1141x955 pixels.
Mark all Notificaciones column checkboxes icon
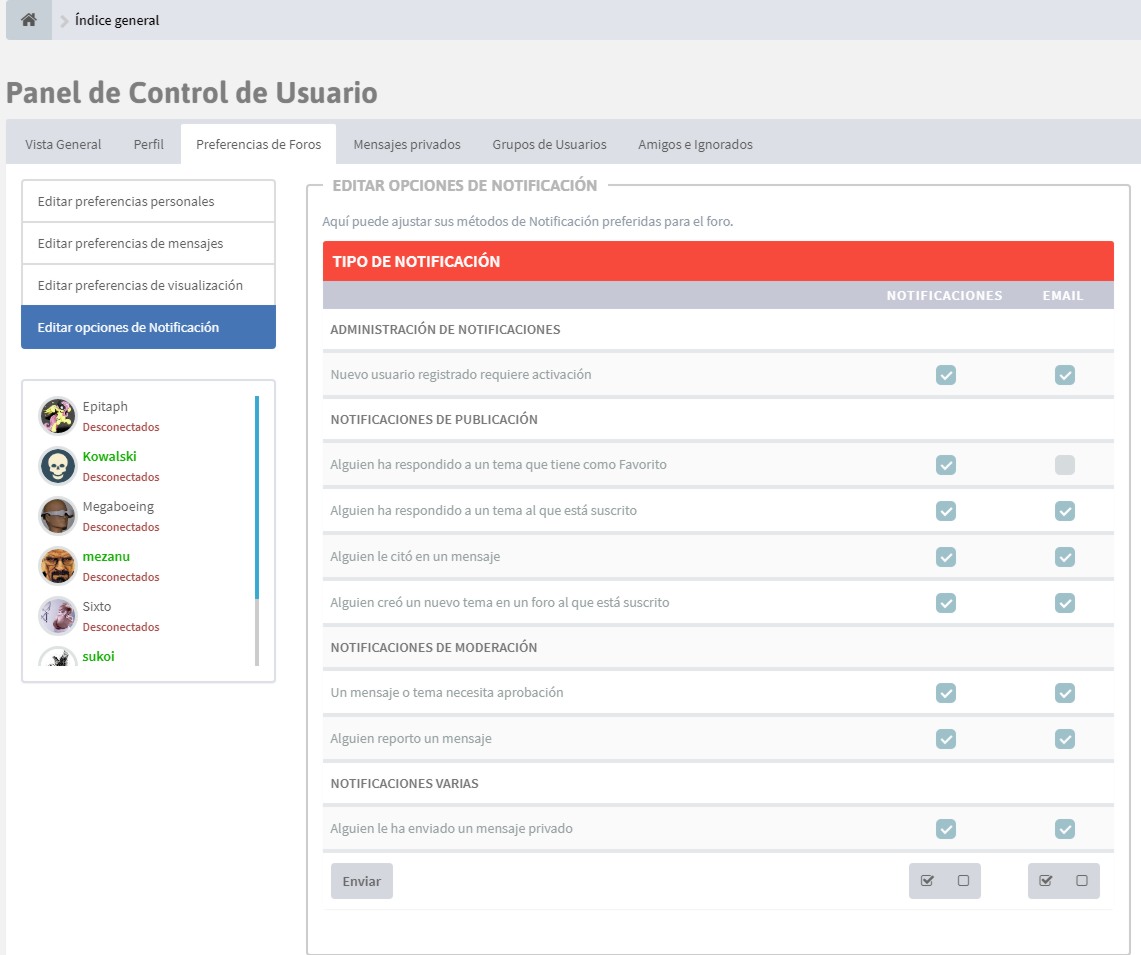[927, 881]
